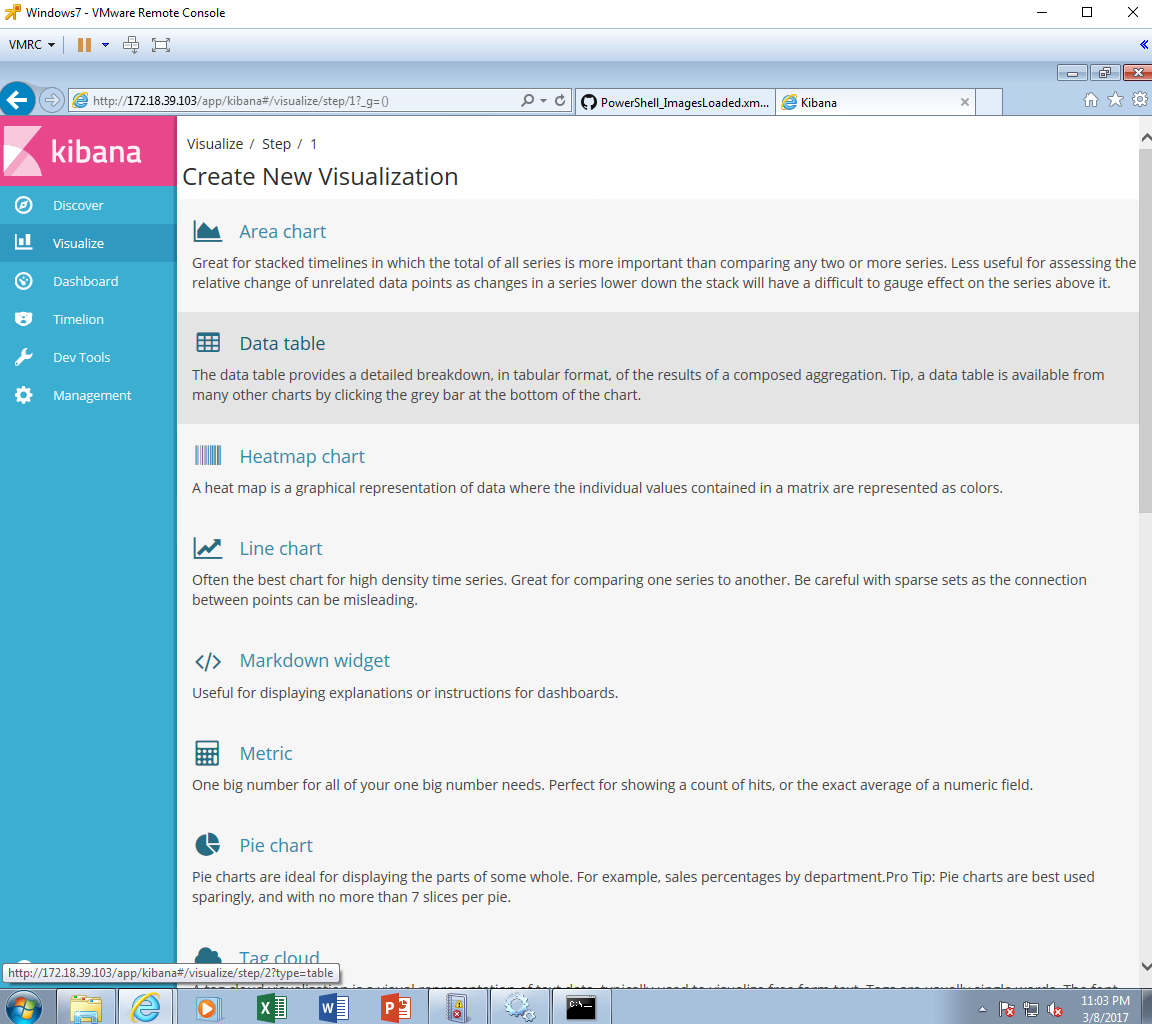Click the address bar search magnifier
Viewport: 1152px width, 1024px height.
point(528,101)
